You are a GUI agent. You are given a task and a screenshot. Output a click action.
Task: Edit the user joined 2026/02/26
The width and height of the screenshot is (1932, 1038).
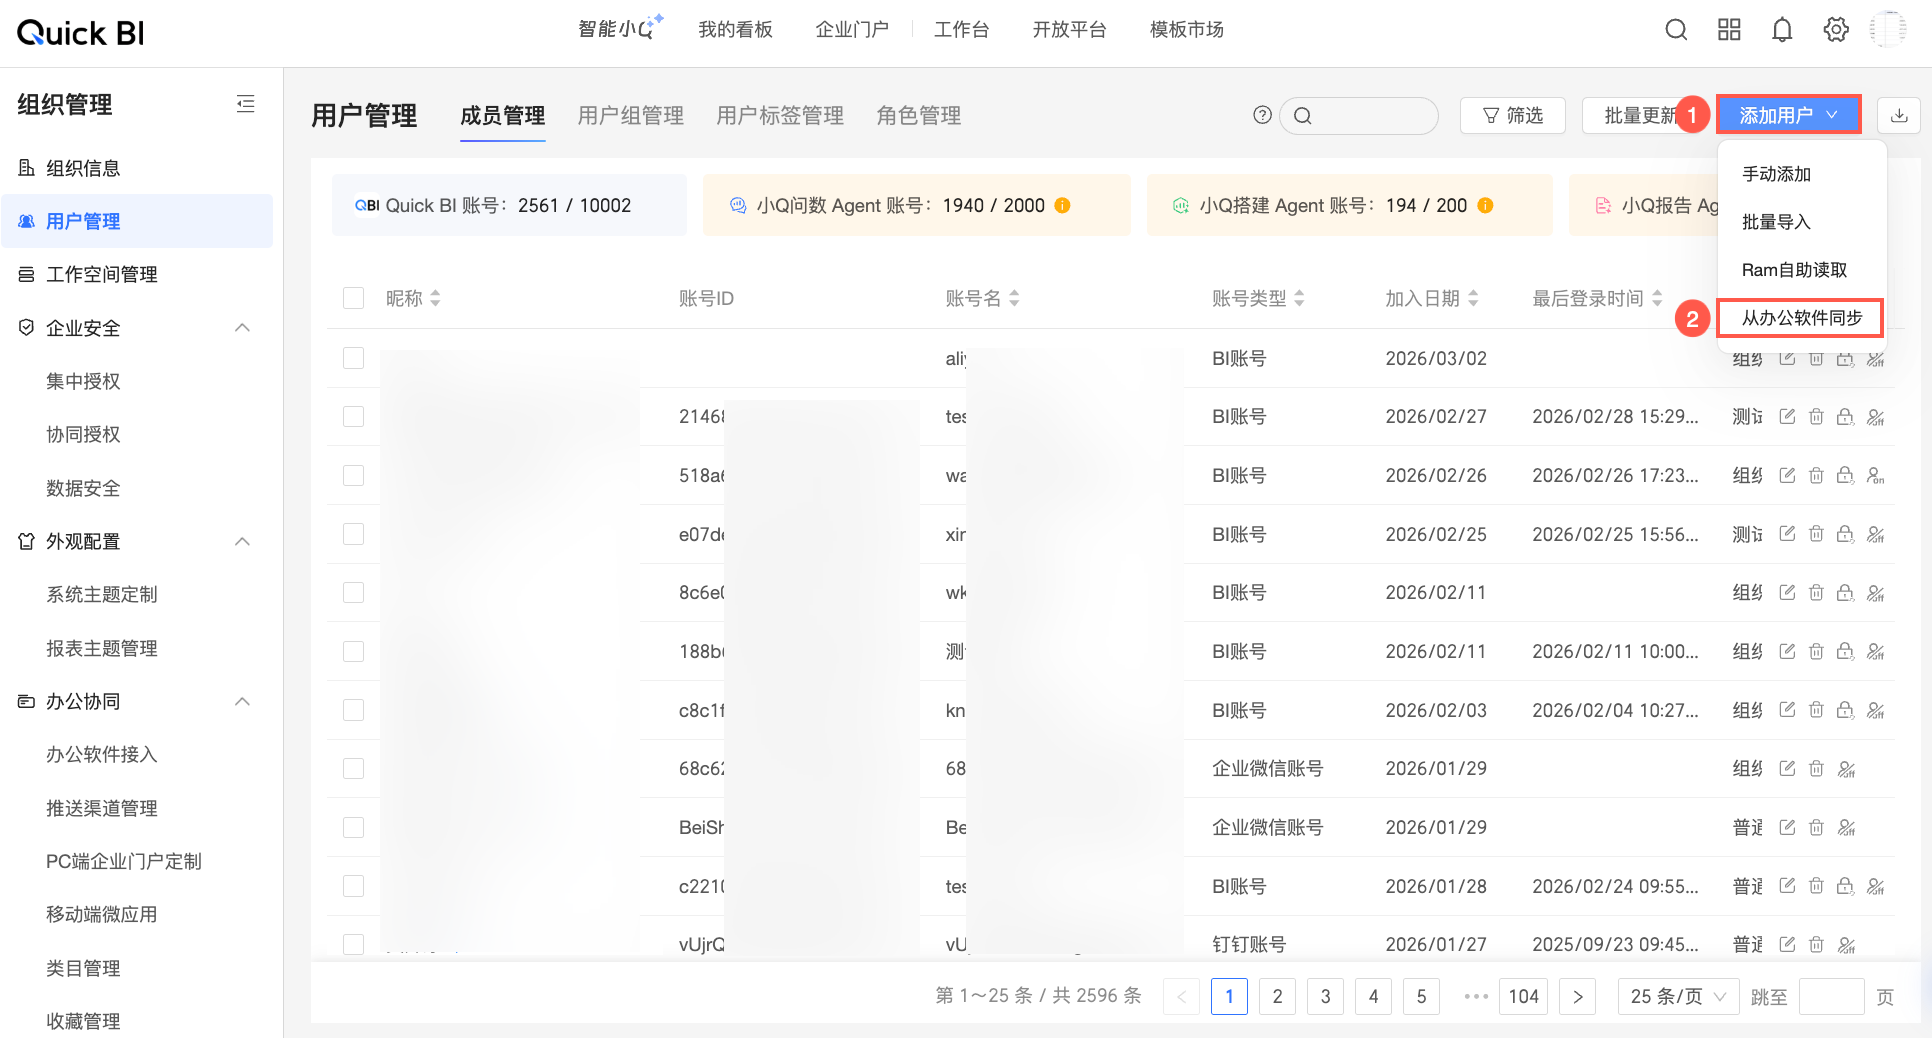pos(1787,475)
